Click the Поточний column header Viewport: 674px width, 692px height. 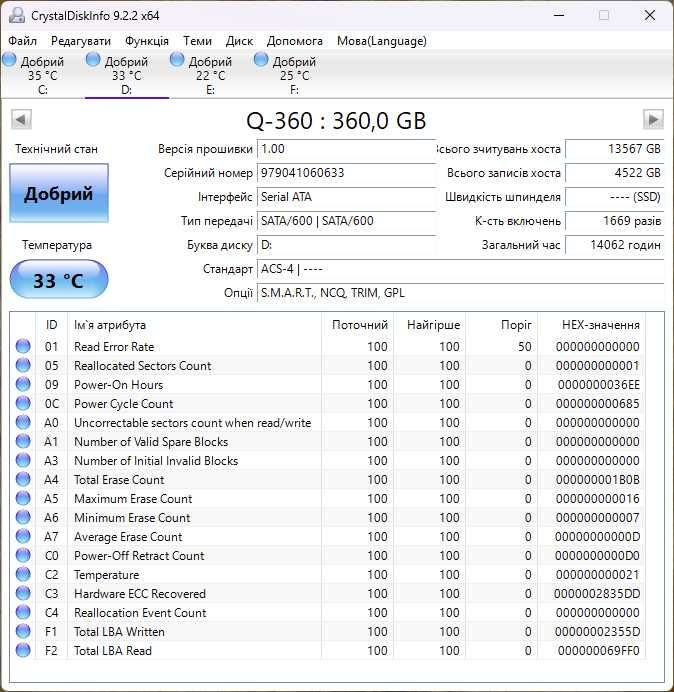pos(358,325)
